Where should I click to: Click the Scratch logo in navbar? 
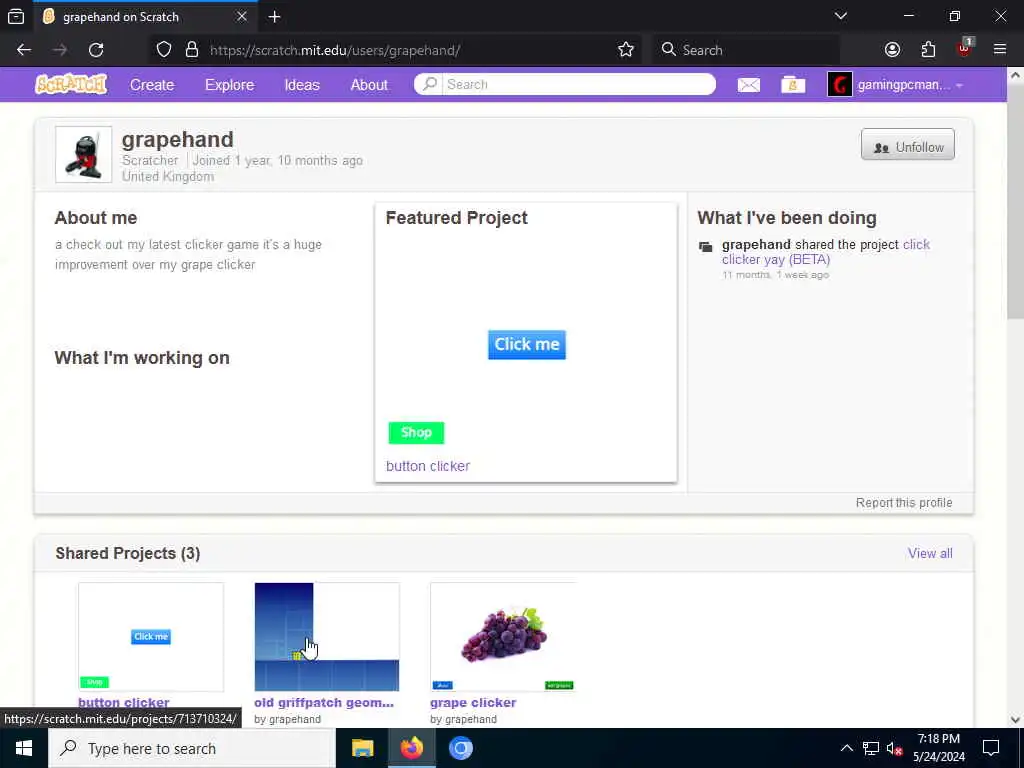pyautogui.click(x=71, y=84)
